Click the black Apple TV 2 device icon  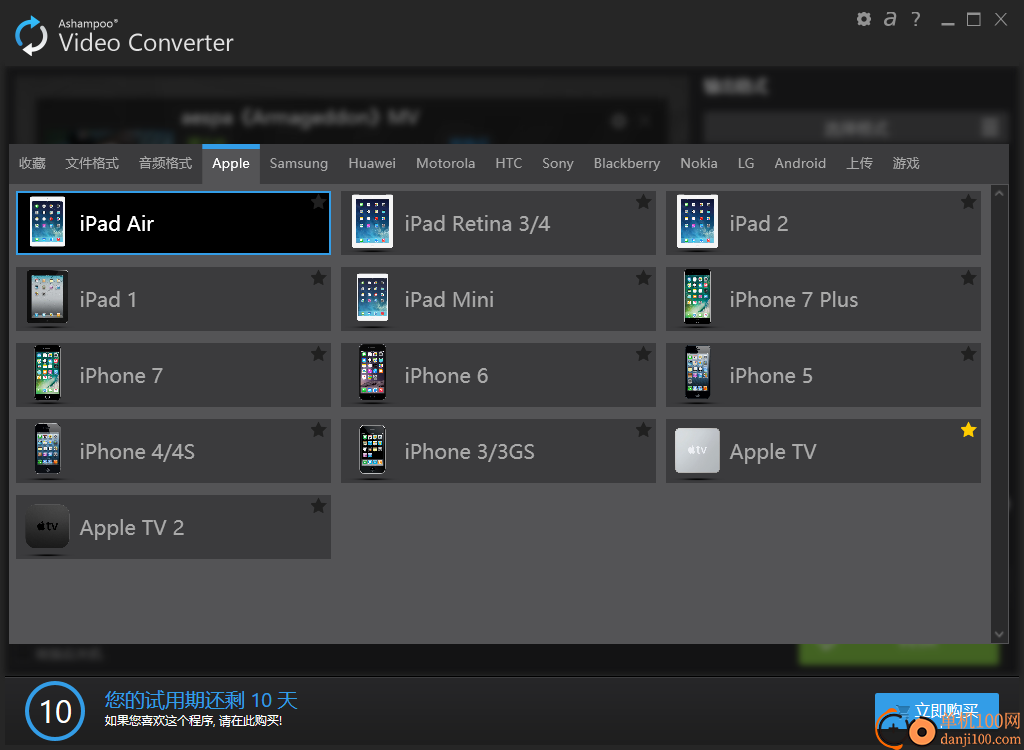(x=47, y=526)
